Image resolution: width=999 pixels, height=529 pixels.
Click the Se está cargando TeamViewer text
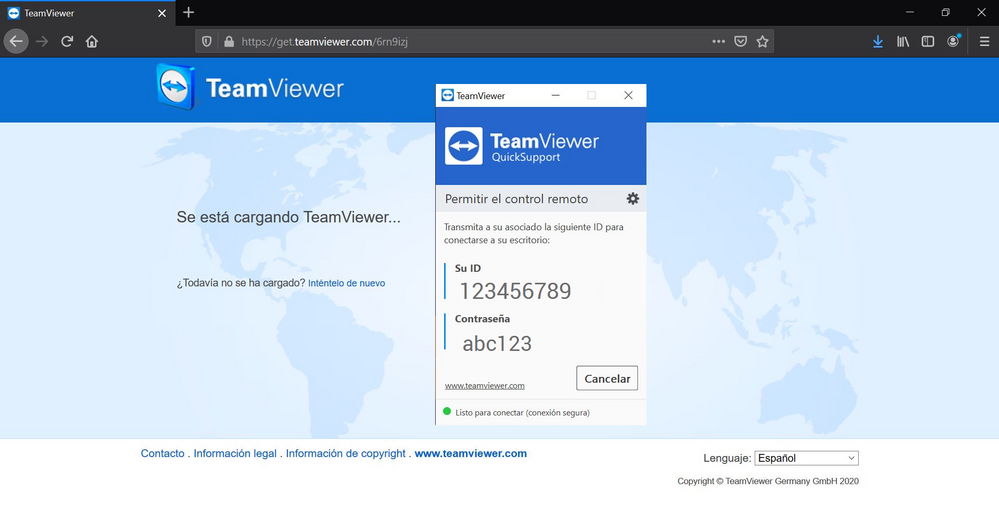(289, 217)
